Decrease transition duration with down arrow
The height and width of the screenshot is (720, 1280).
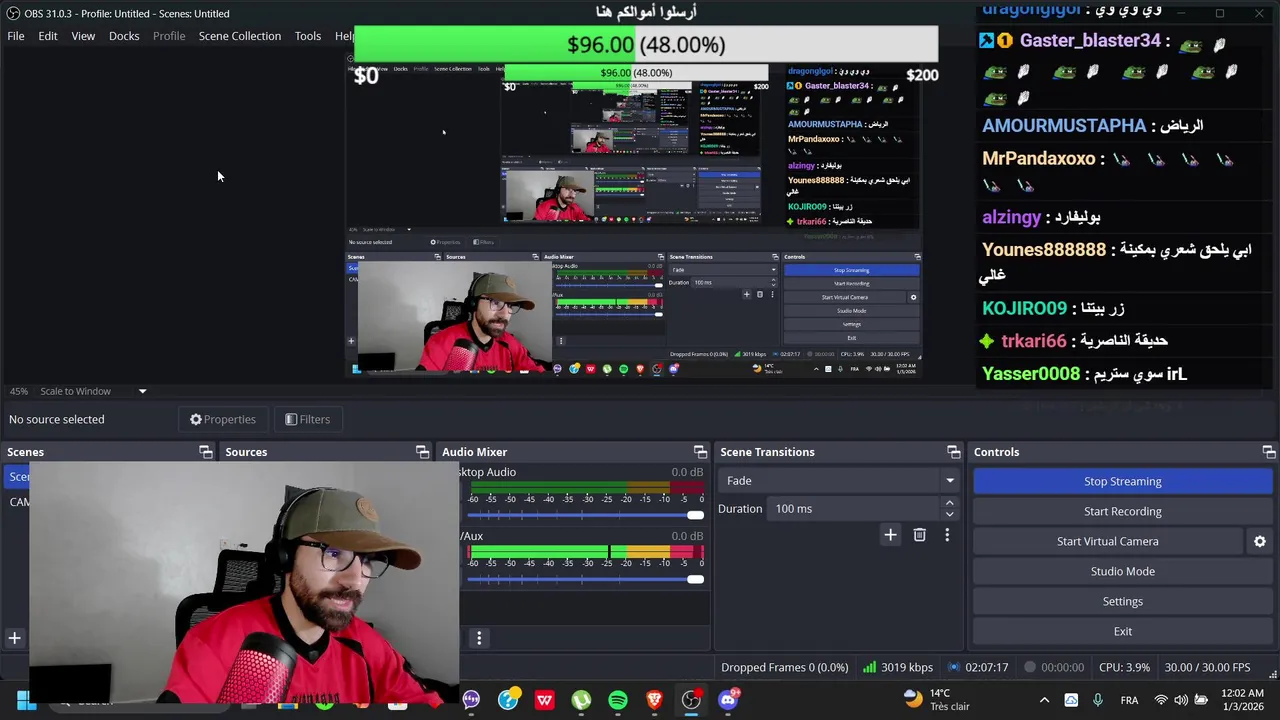point(949,515)
